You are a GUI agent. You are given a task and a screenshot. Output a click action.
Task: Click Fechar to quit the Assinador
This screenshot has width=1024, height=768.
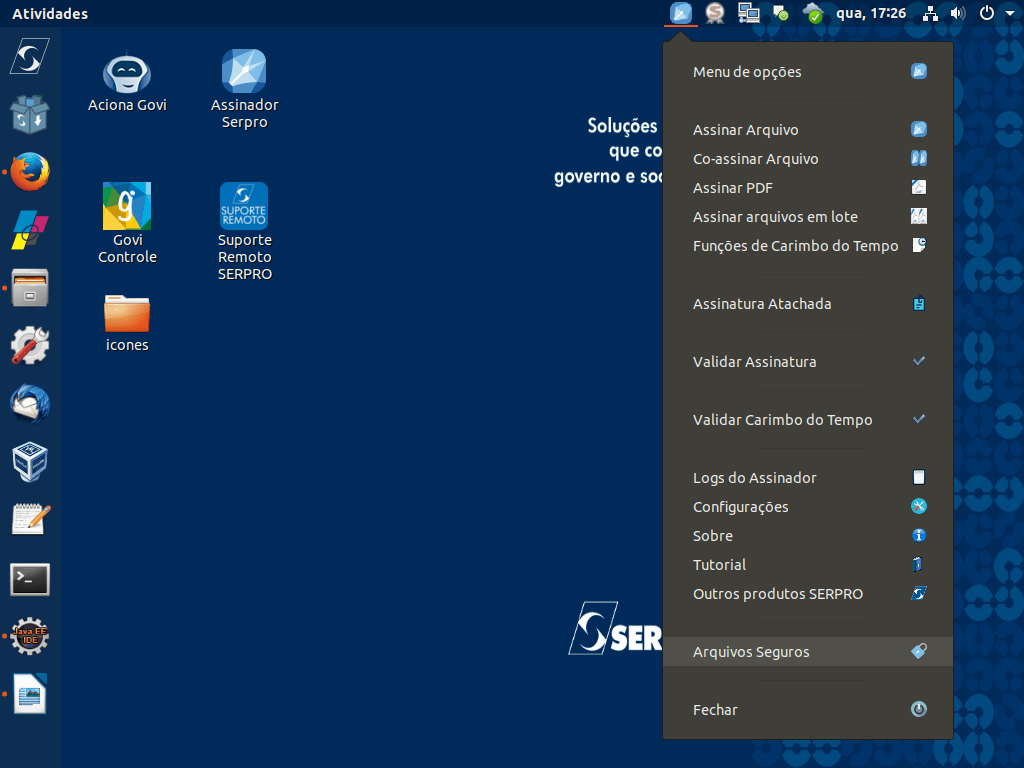pyautogui.click(x=715, y=710)
